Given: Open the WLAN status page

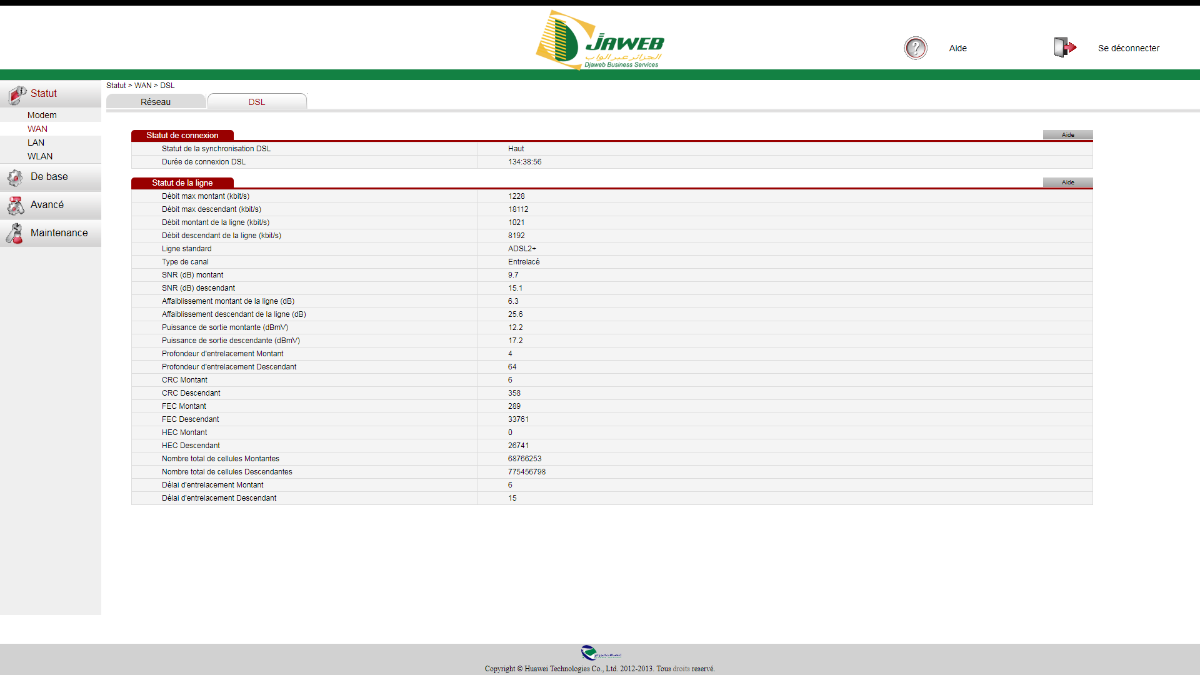Looking at the screenshot, I should click(40, 157).
